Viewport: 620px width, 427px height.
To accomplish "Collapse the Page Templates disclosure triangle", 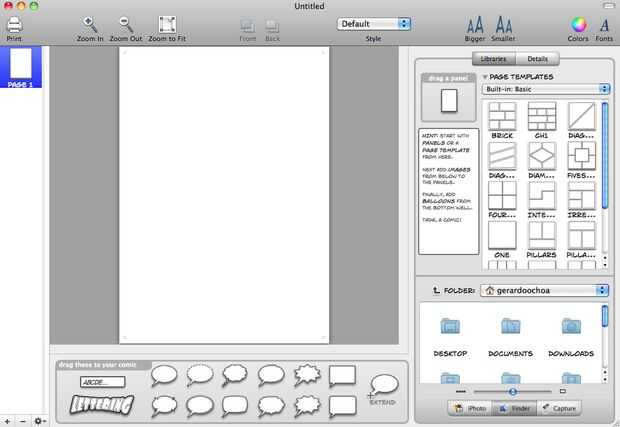I will 484,77.
